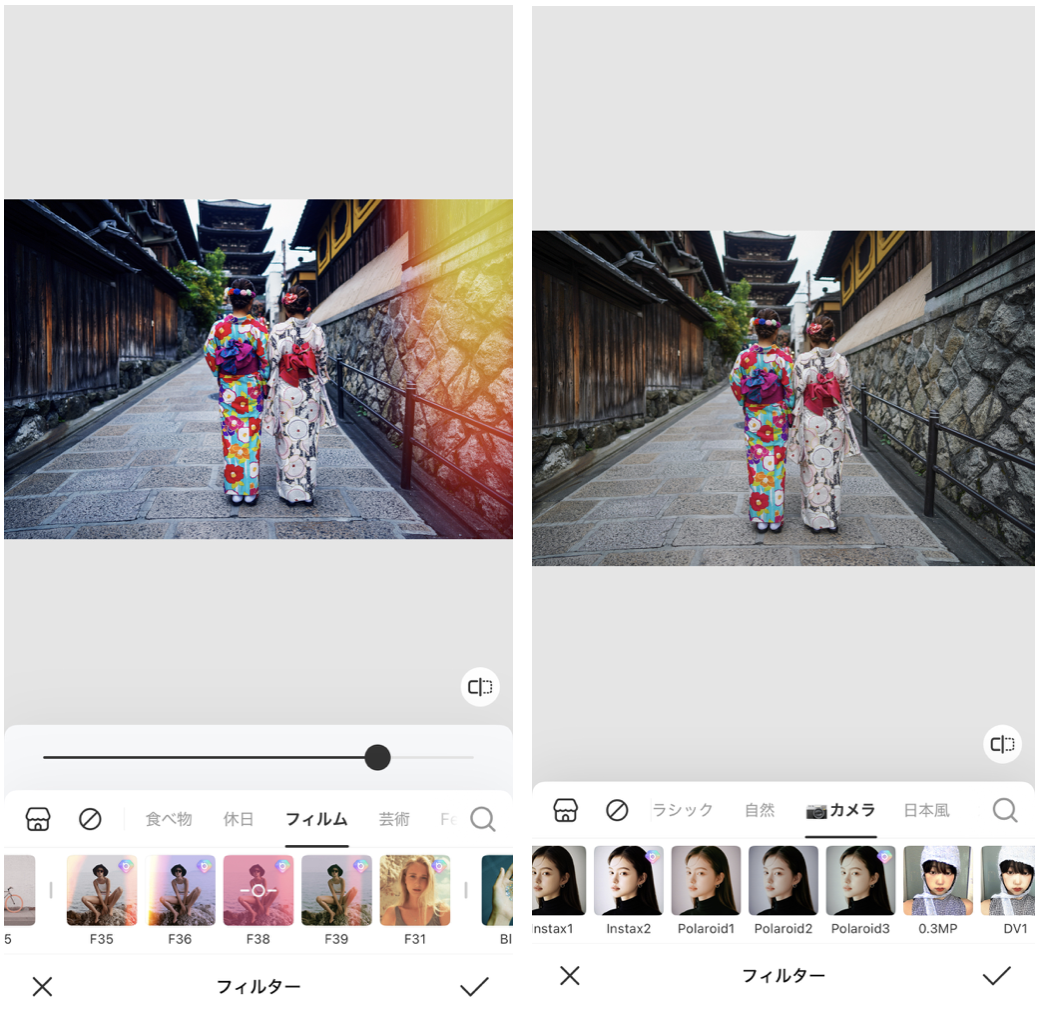Select the selected F38 filter thumbnail
Image resolution: width=1038 pixels, height=1016 pixels.
pyautogui.click(x=258, y=890)
